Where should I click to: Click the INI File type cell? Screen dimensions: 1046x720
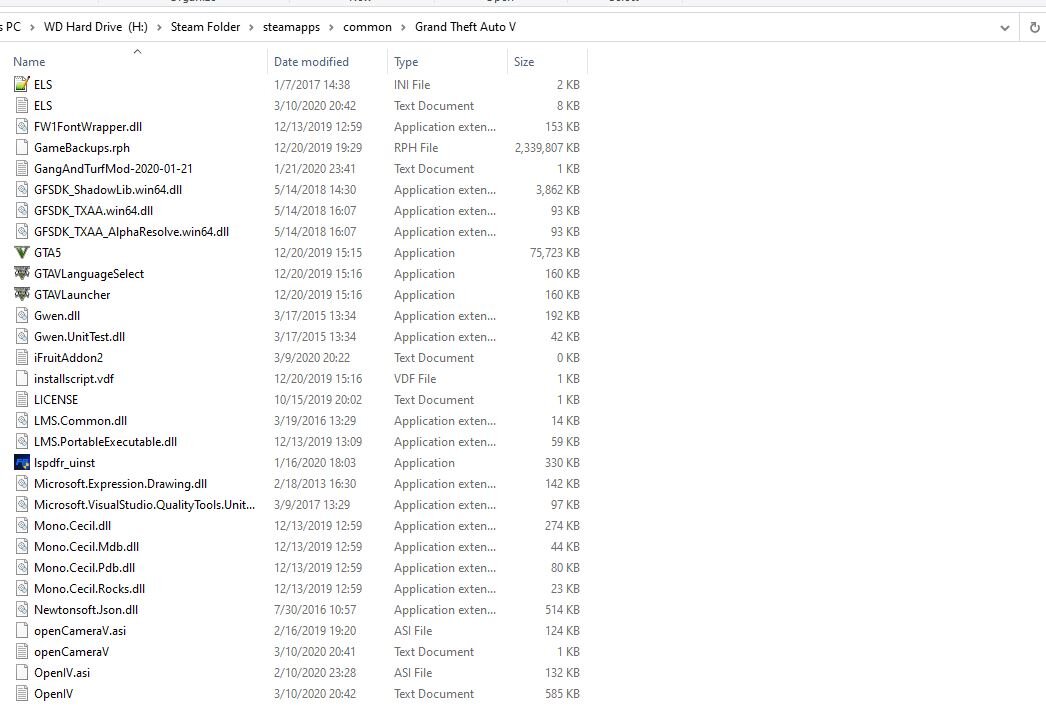click(412, 85)
